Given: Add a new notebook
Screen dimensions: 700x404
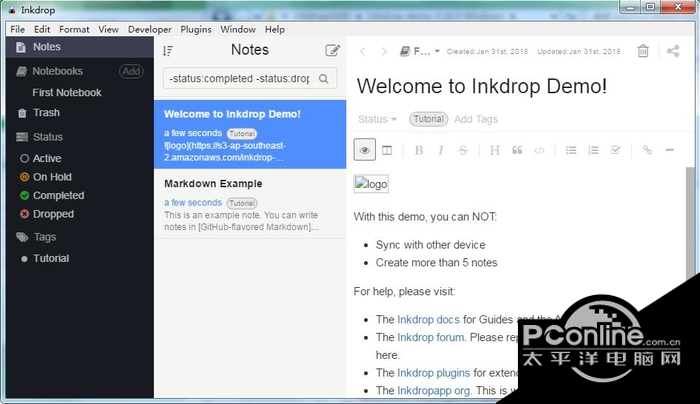Looking at the screenshot, I should (x=131, y=71).
